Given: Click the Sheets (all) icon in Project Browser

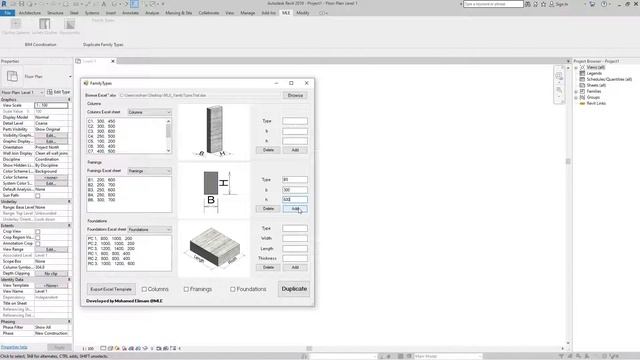Looking at the screenshot, I should [582, 85].
